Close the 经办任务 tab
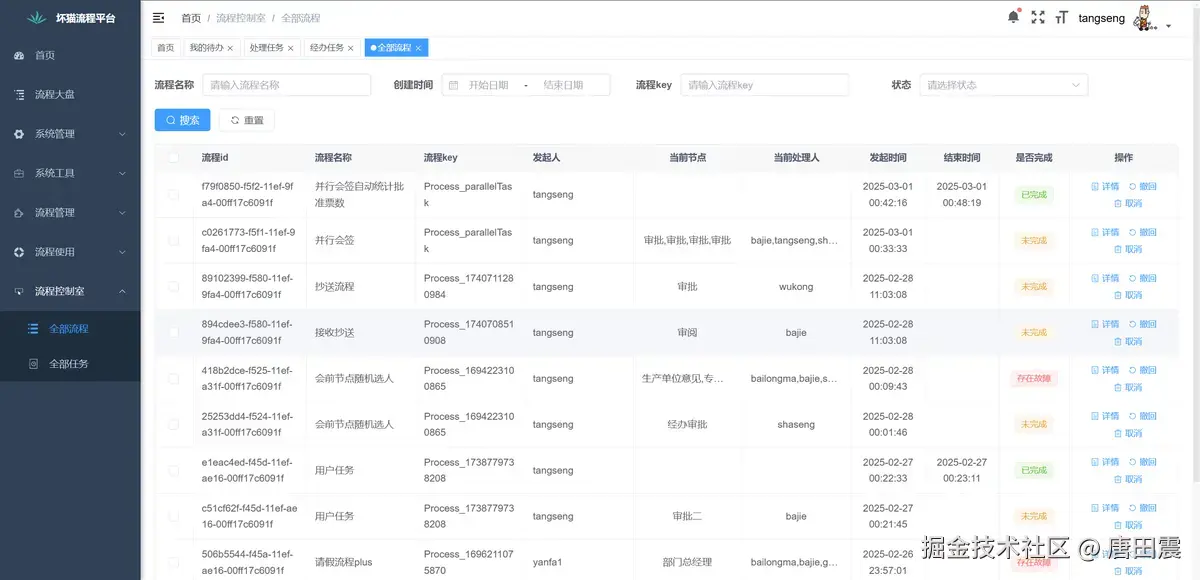 click(350, 48)
